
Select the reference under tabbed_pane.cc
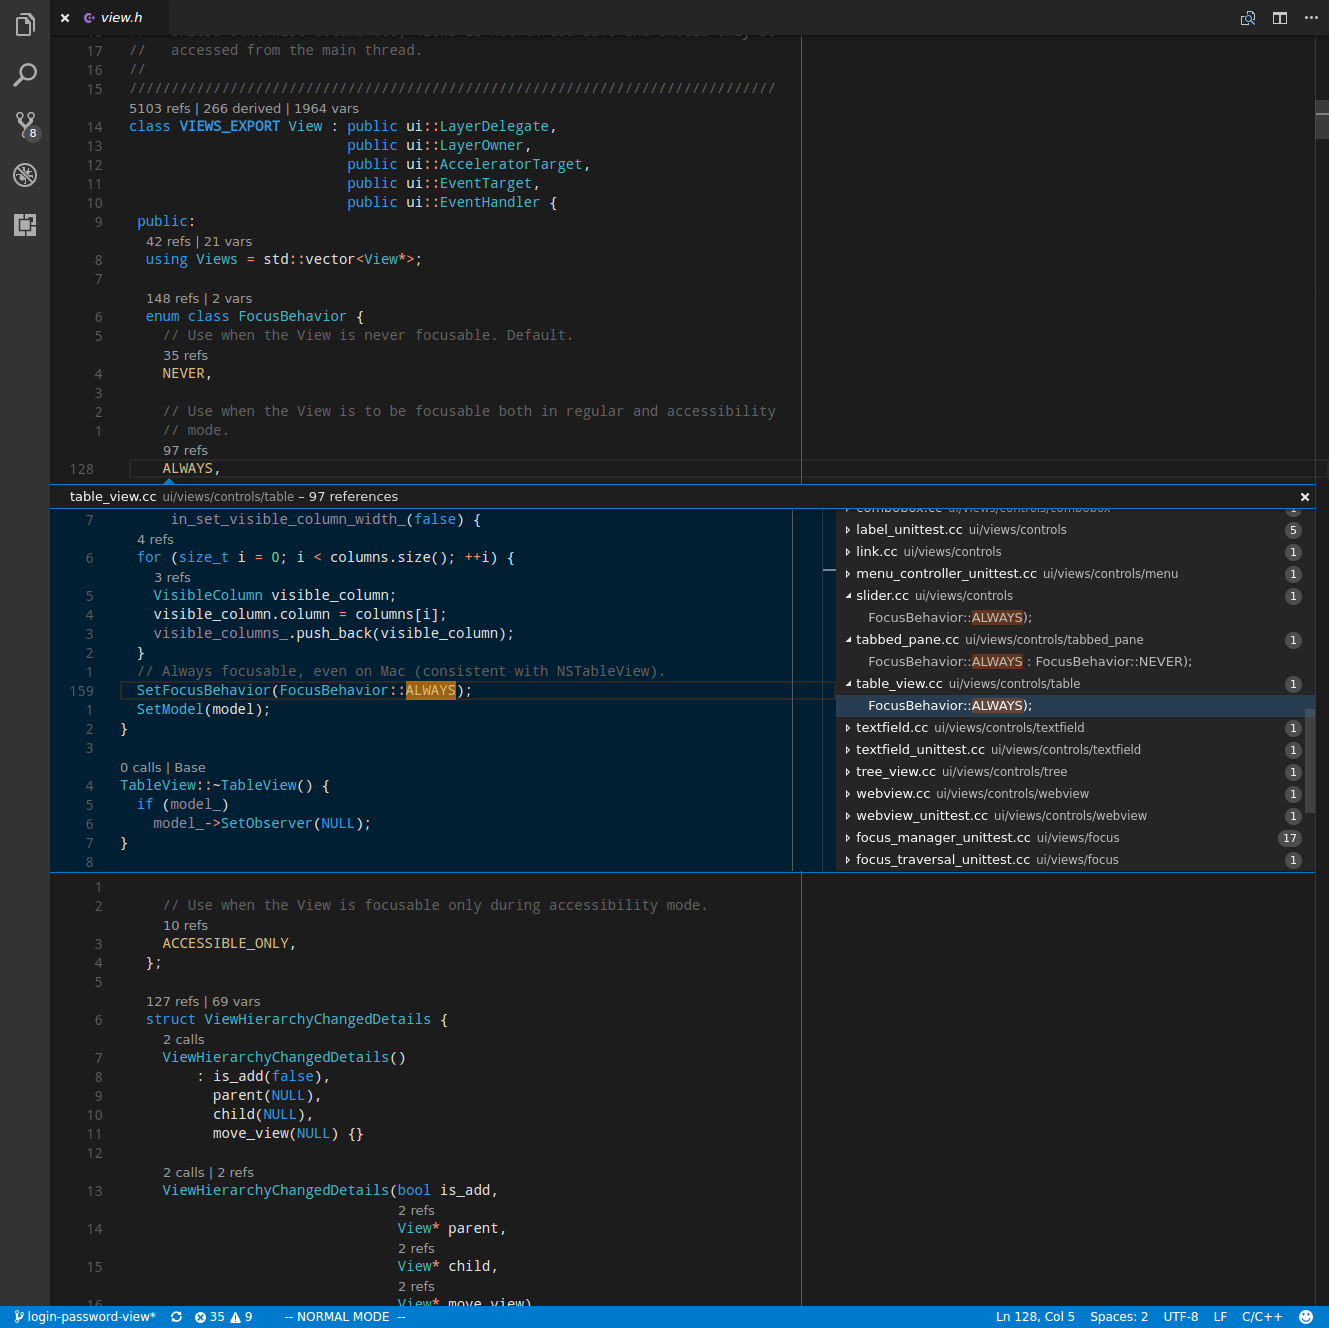click(1029, 662)
